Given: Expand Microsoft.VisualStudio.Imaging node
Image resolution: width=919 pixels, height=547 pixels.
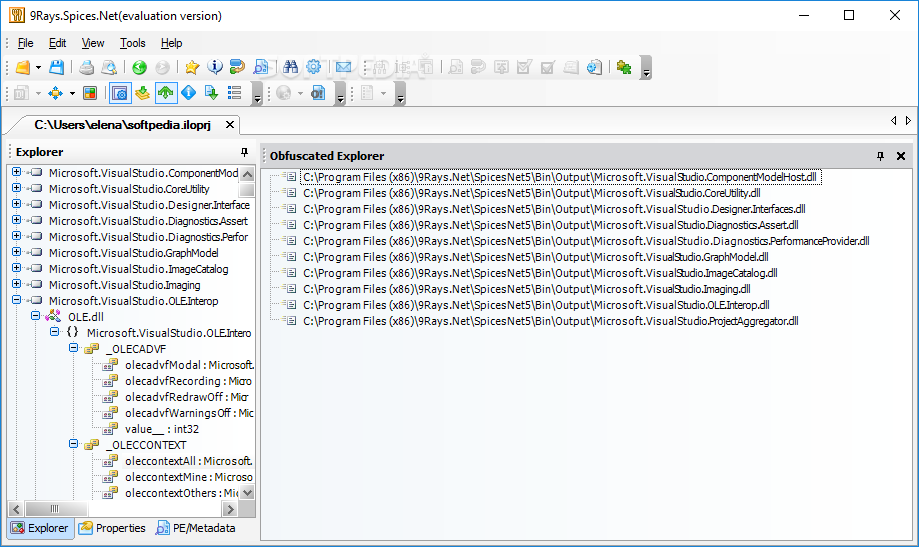Looking at the screenshot, I should 16,284.
